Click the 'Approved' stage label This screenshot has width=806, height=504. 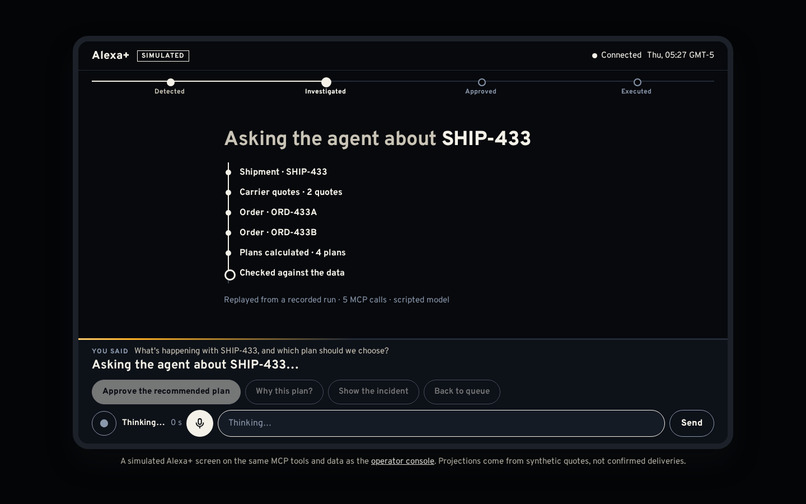(x=481, y=92)
